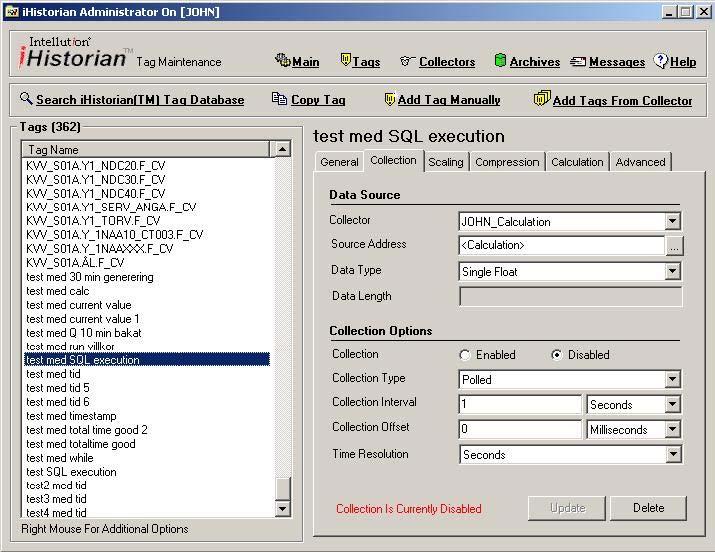Expand the Collection Type dropdown
Screen dimensions: 715x552
tap(672, 379)
